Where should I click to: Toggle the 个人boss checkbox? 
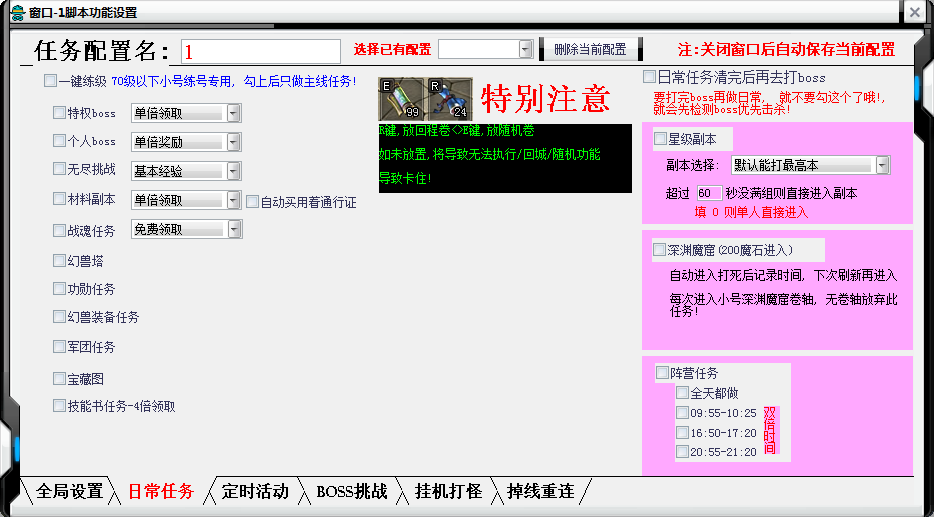(x=59, y=141)
